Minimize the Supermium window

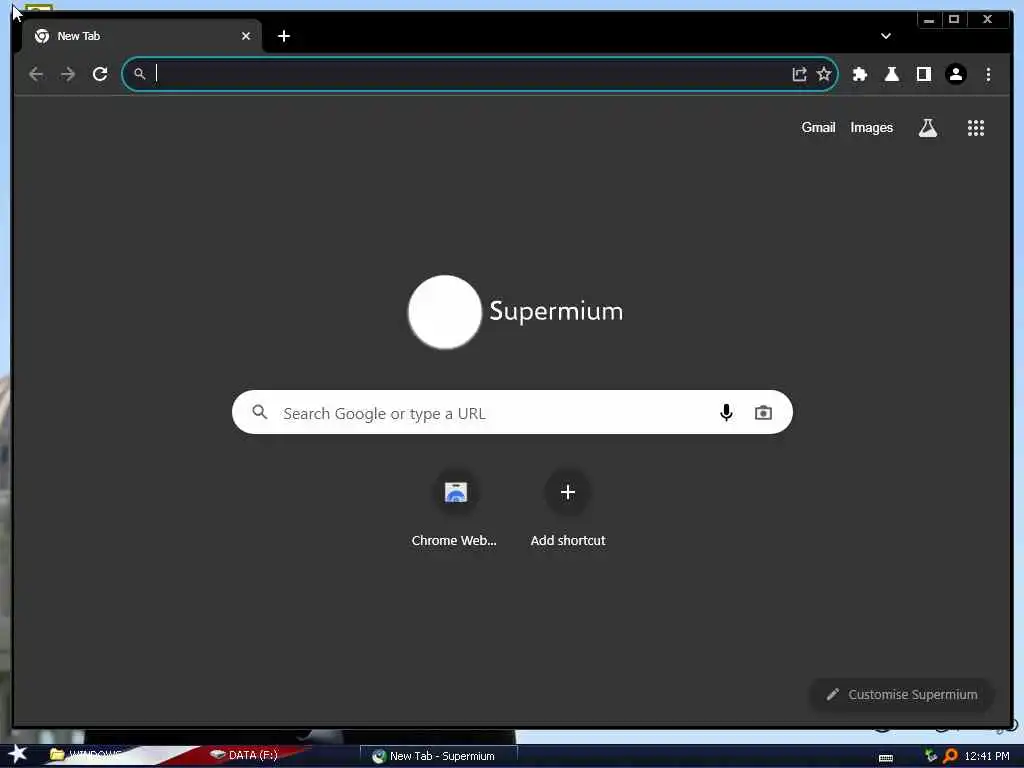[x=929, y=20]
